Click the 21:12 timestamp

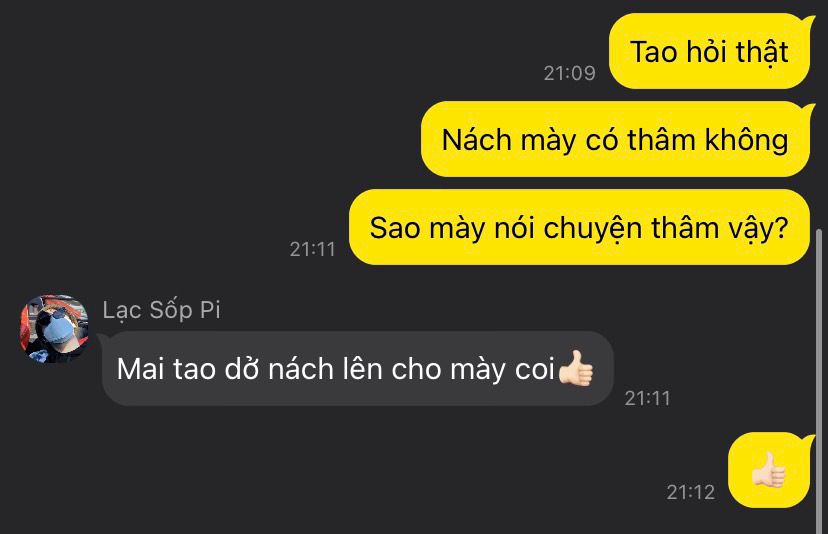[x=691, y=492]
